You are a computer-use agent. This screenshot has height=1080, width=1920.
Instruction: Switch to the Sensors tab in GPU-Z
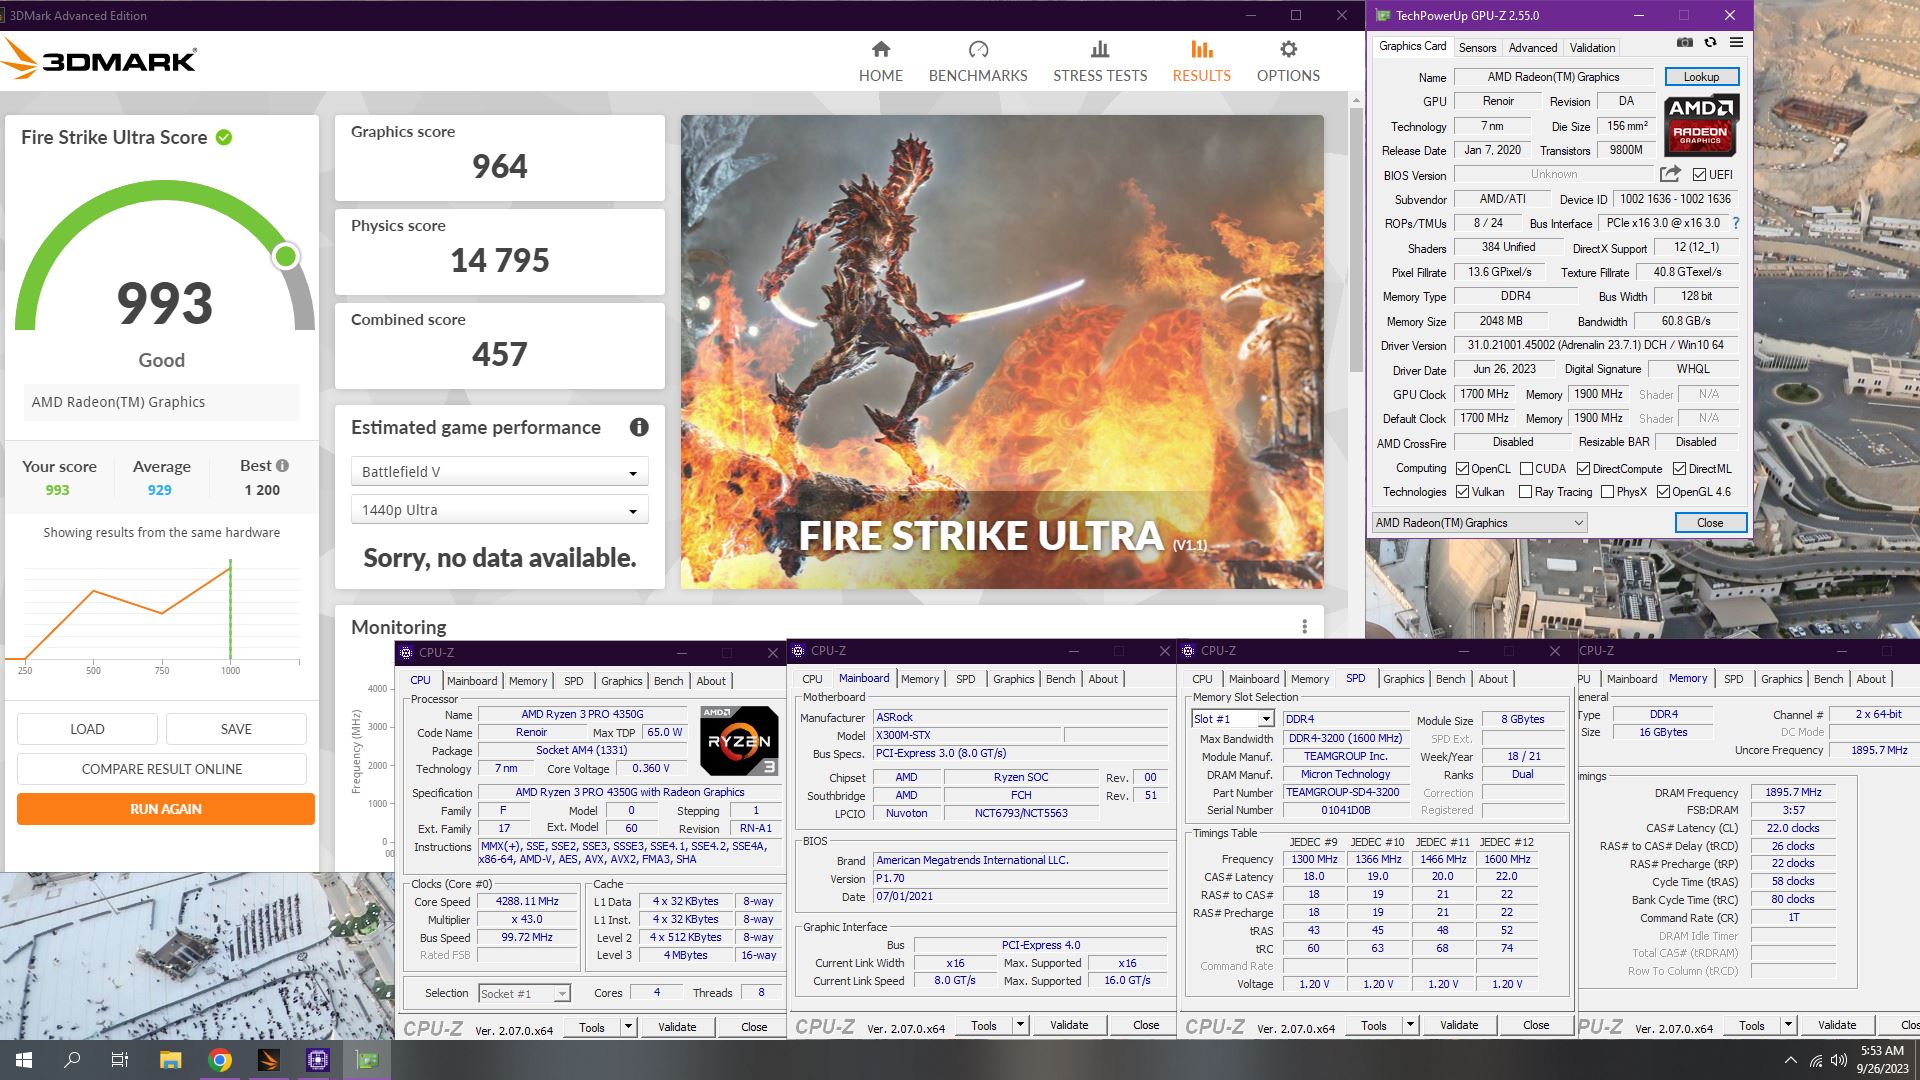pos(1477,47)
